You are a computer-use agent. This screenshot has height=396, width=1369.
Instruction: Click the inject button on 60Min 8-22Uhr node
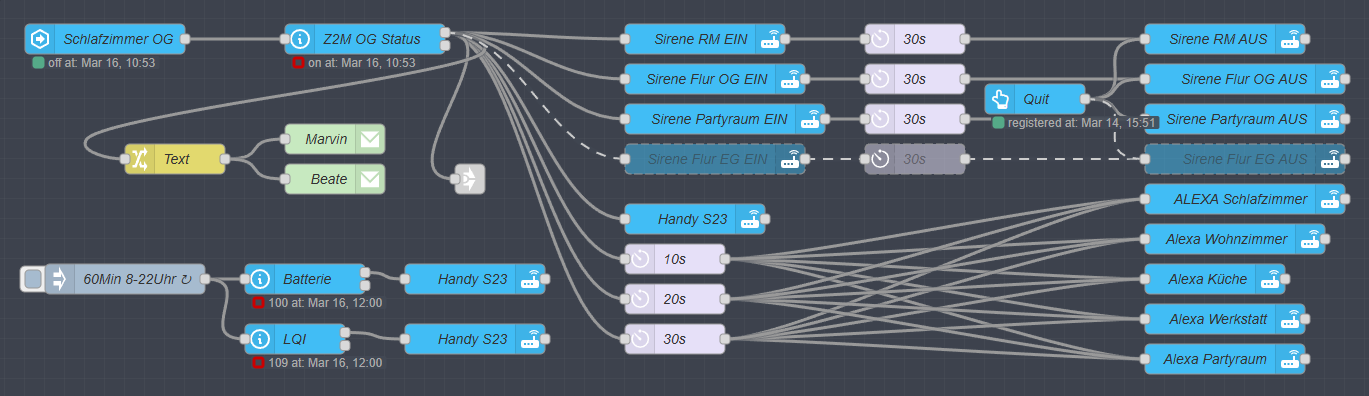(x=33, y=279)
